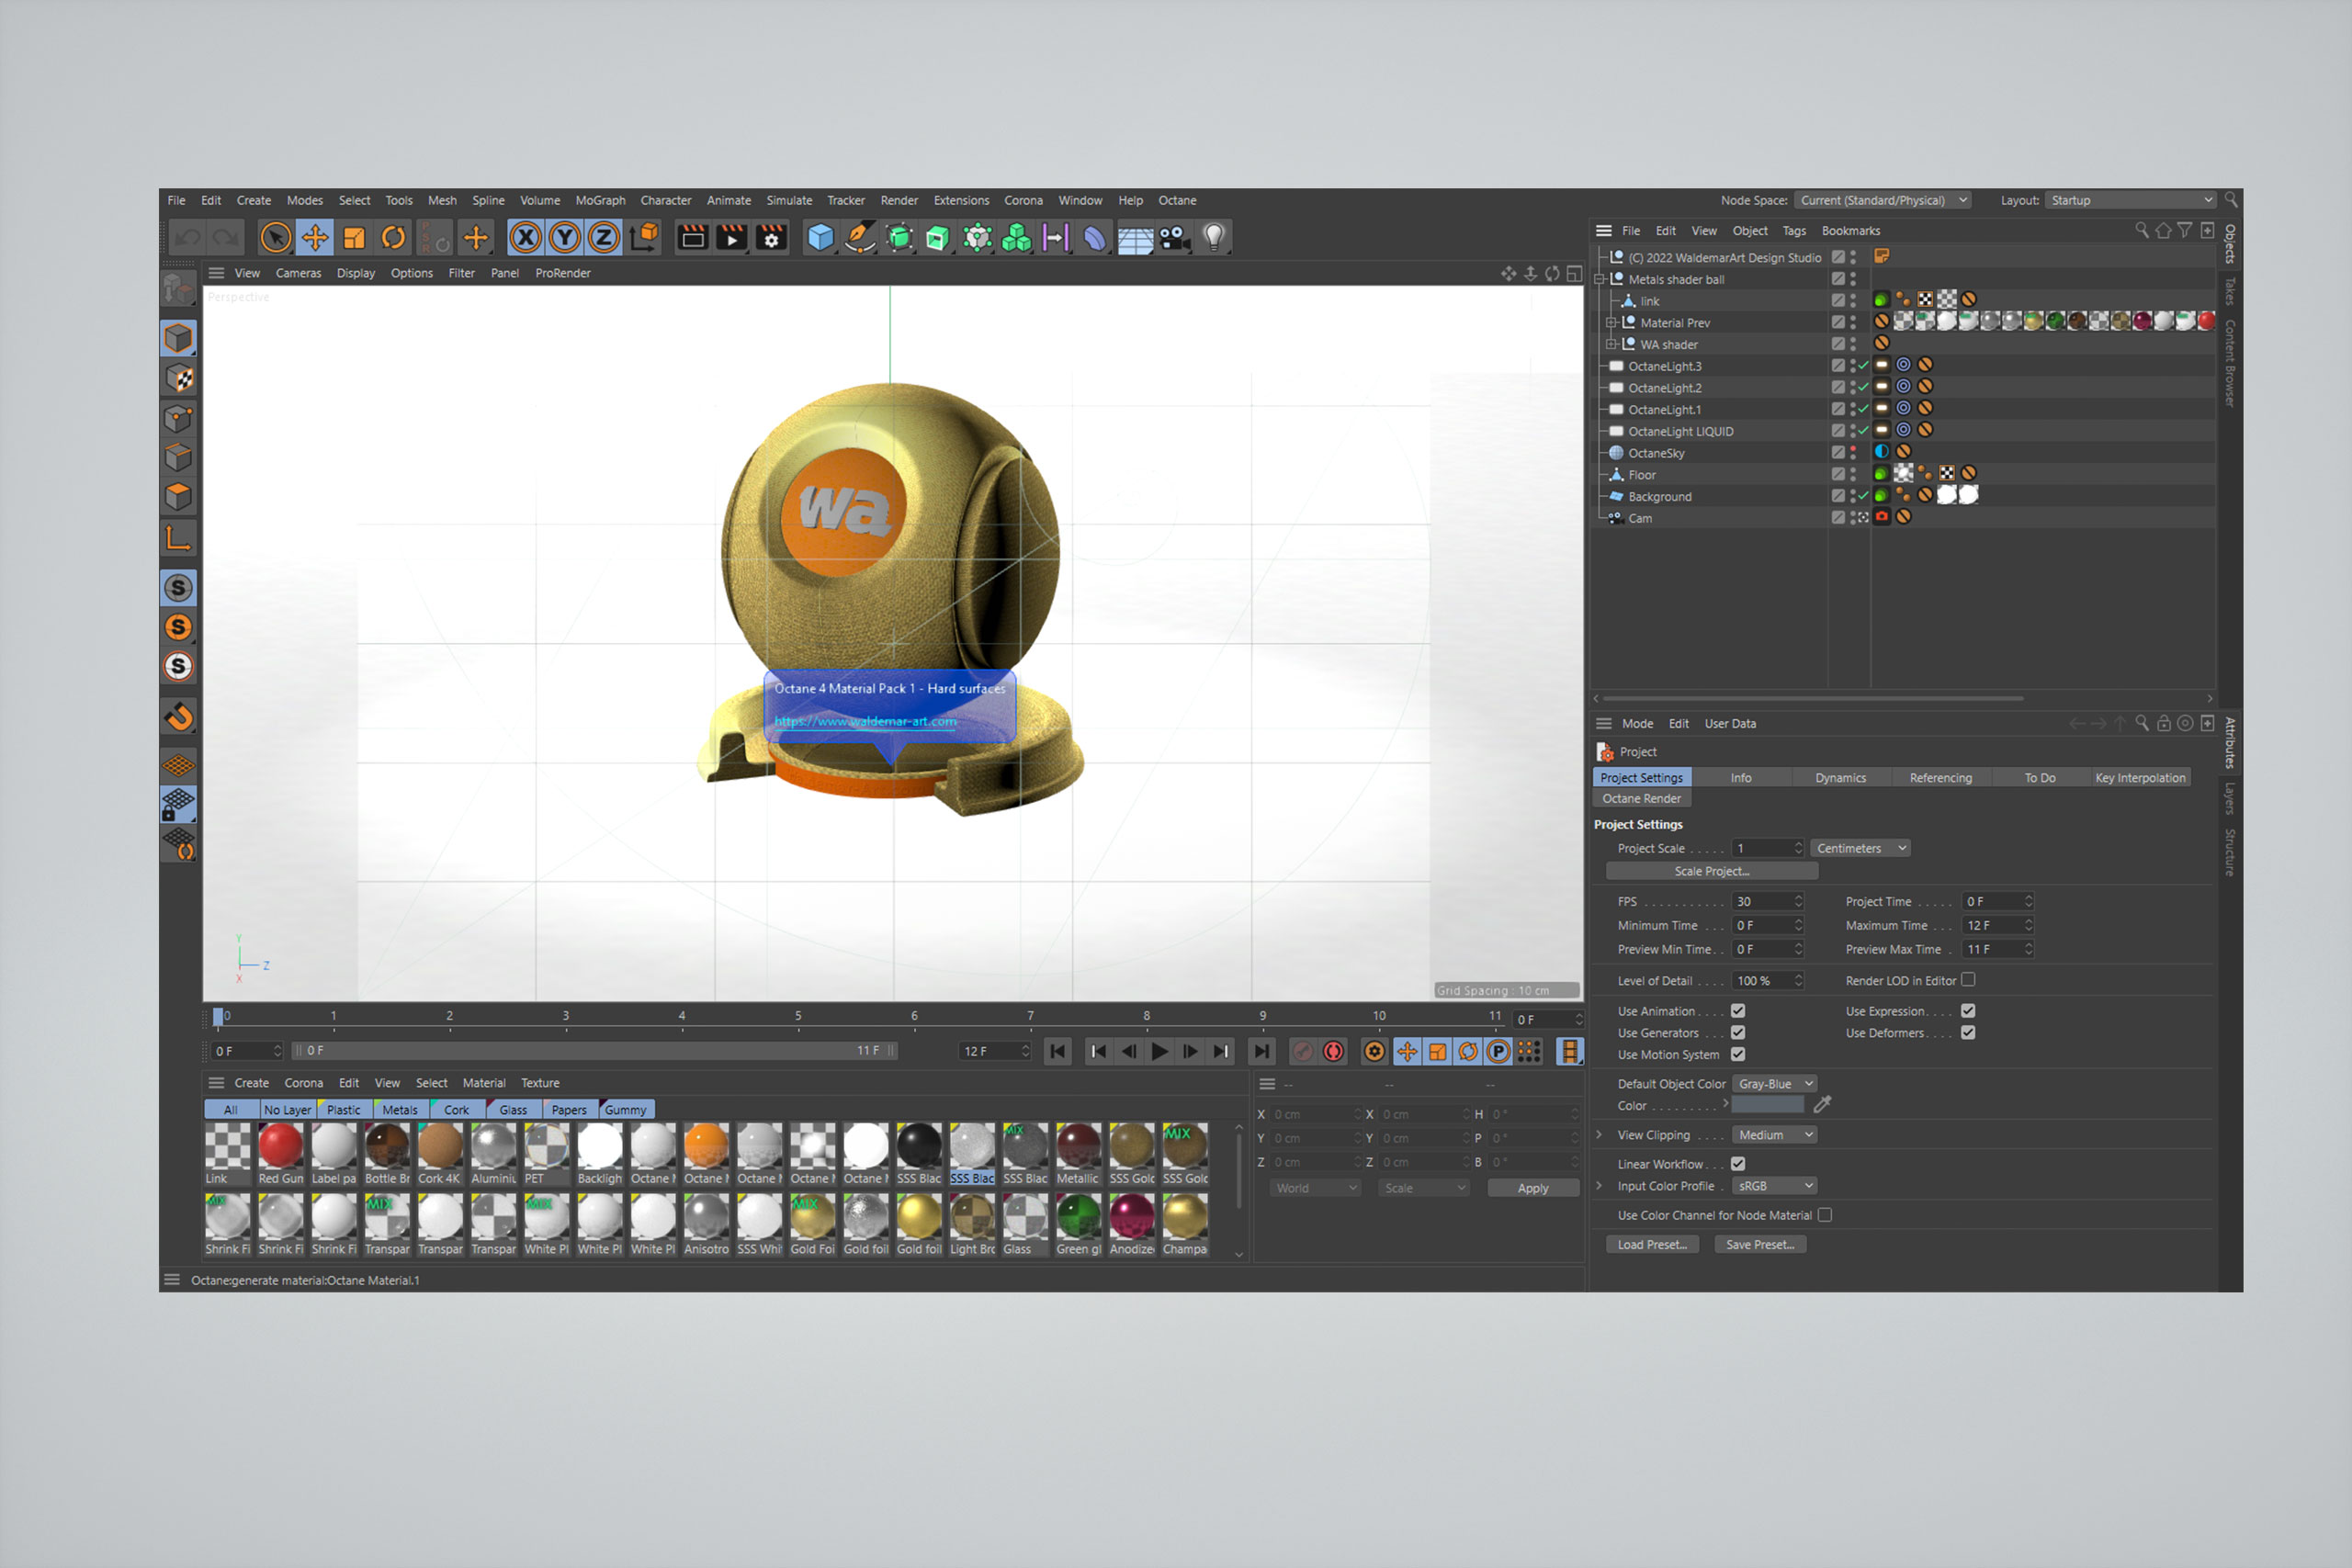This screenshot has width=2352, height=1568.
Task: Click the Scale Project button
Action: (x=1710, y=871)
